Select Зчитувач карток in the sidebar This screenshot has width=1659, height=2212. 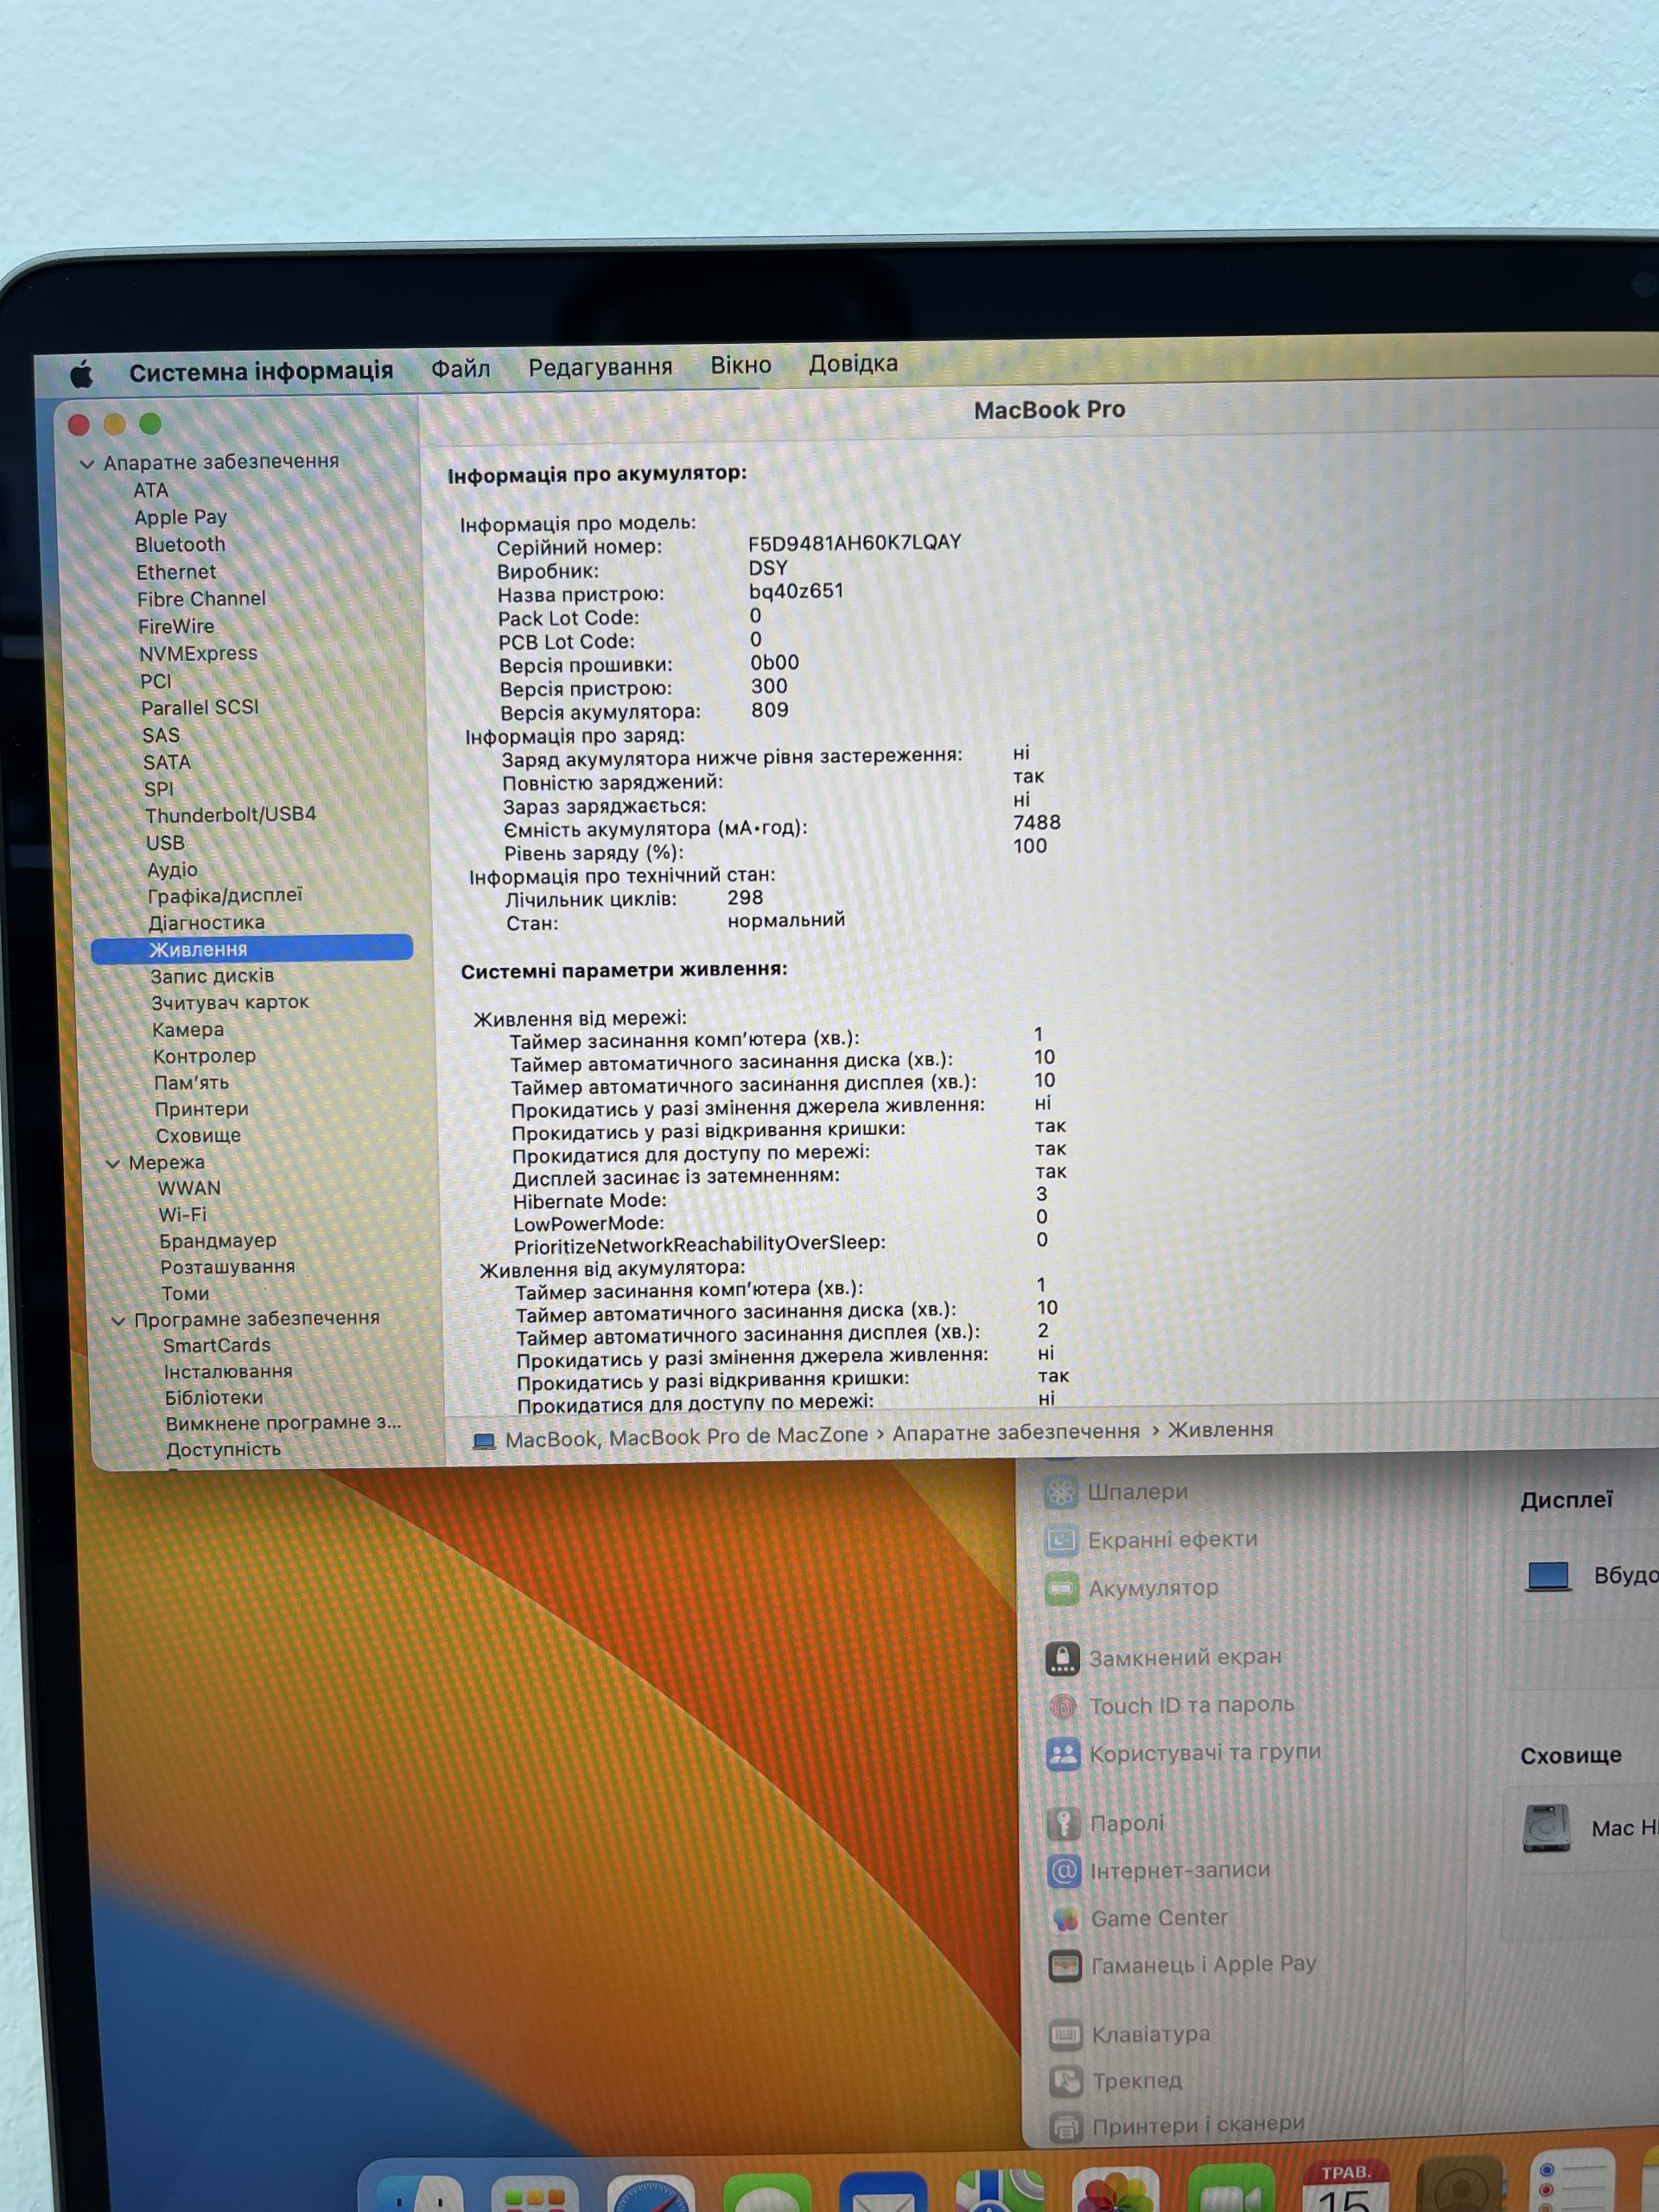point(230,1002)
